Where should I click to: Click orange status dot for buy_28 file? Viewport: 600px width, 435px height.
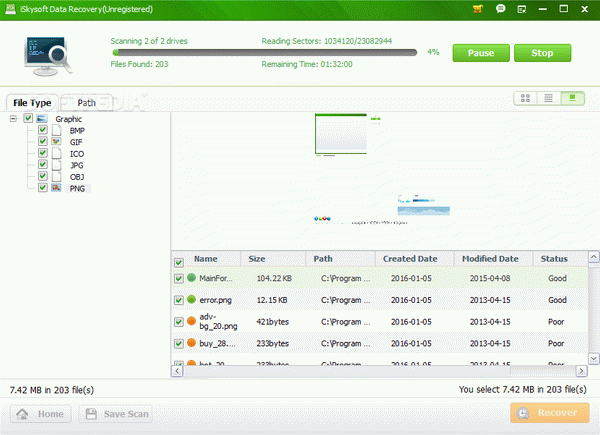coord(192,343)
